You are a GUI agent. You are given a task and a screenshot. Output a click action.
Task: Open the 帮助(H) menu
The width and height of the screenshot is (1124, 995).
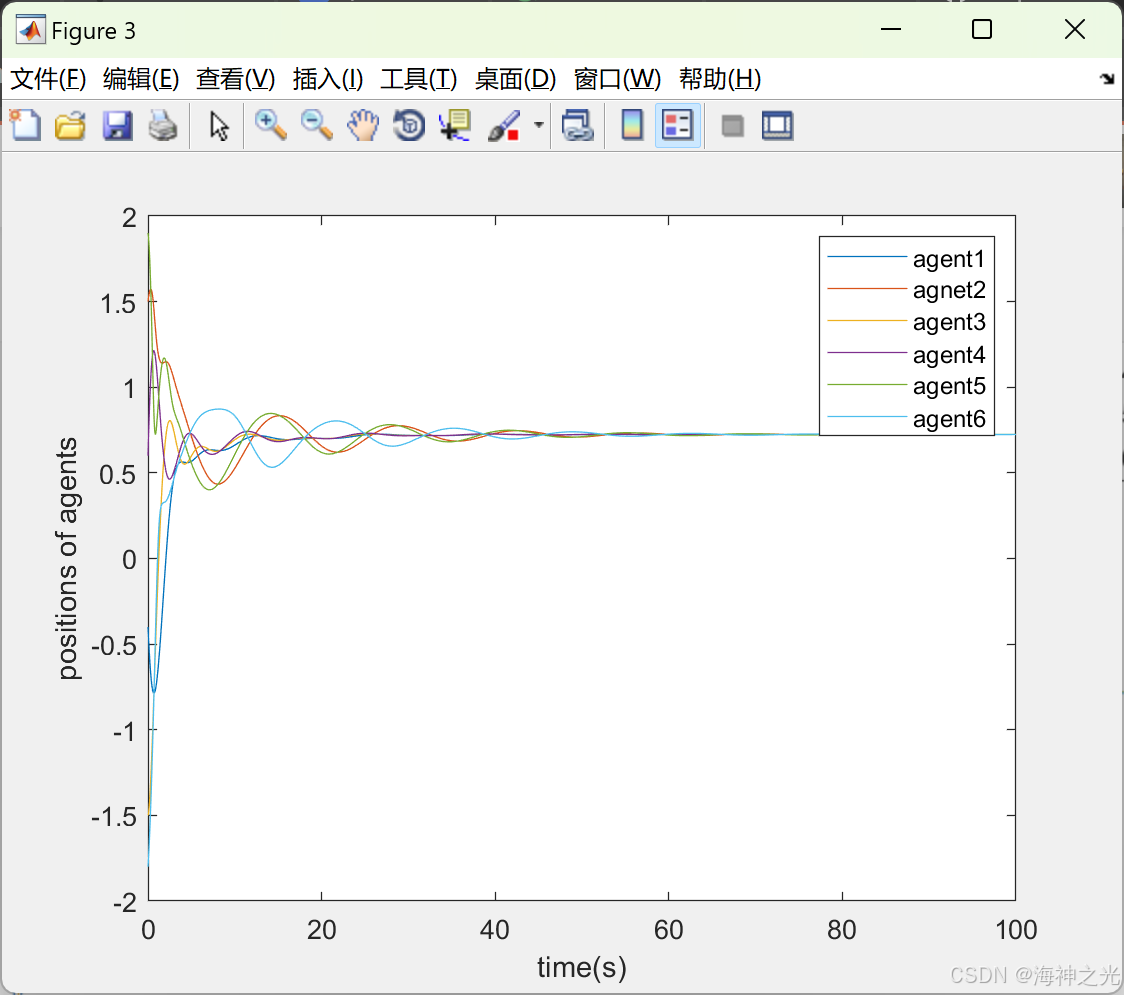pos(720,79)
